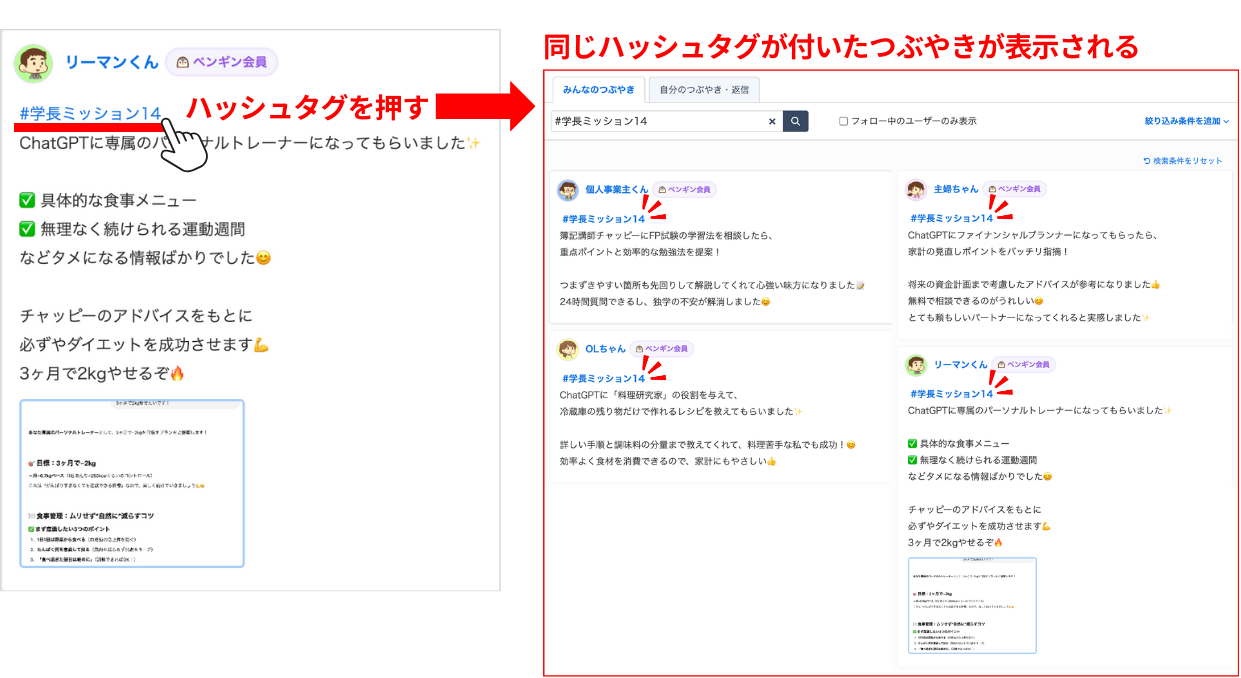Screen dimensions: 1241x678
Task: Click 主婦ちゃん avatar icon
Action: coord(916,189)
